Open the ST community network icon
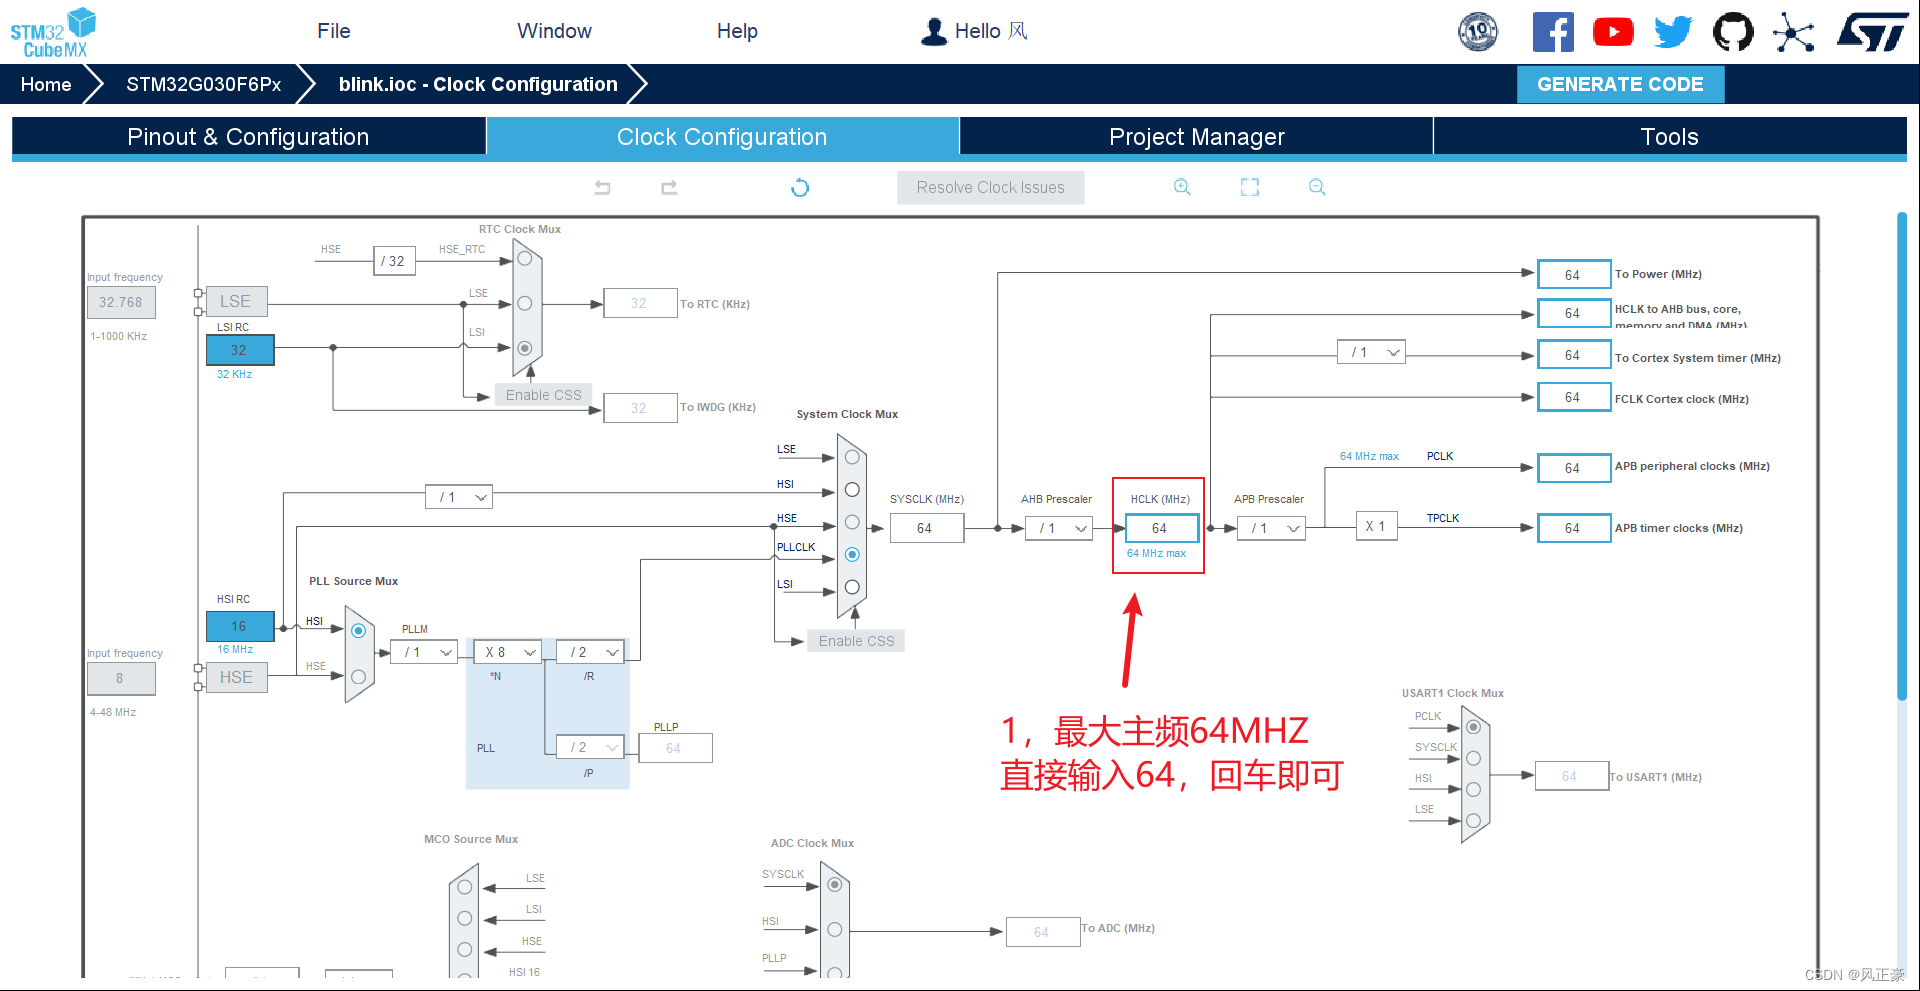The image size is (1920, 991). click(1794, 32)
